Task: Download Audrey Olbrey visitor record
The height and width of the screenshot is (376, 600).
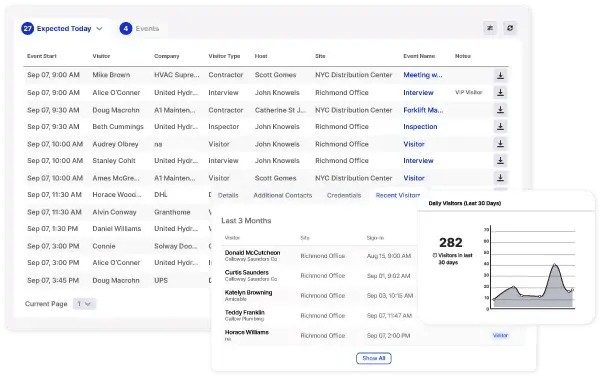Action: pos(500,144)
